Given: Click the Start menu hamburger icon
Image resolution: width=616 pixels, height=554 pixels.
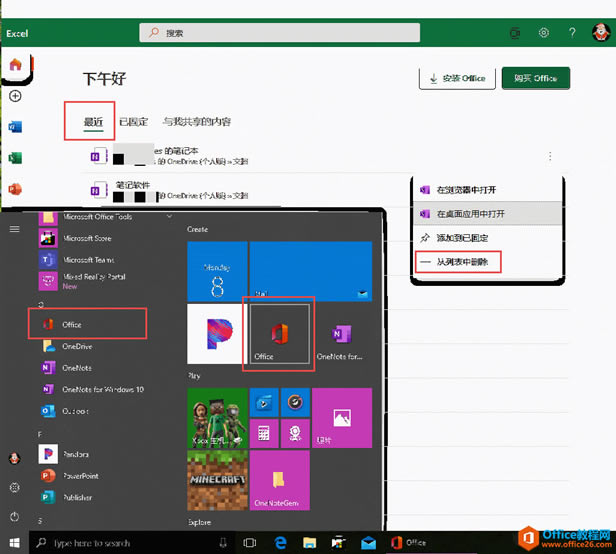Looking at the screenshot, I should tap(15, 229).
